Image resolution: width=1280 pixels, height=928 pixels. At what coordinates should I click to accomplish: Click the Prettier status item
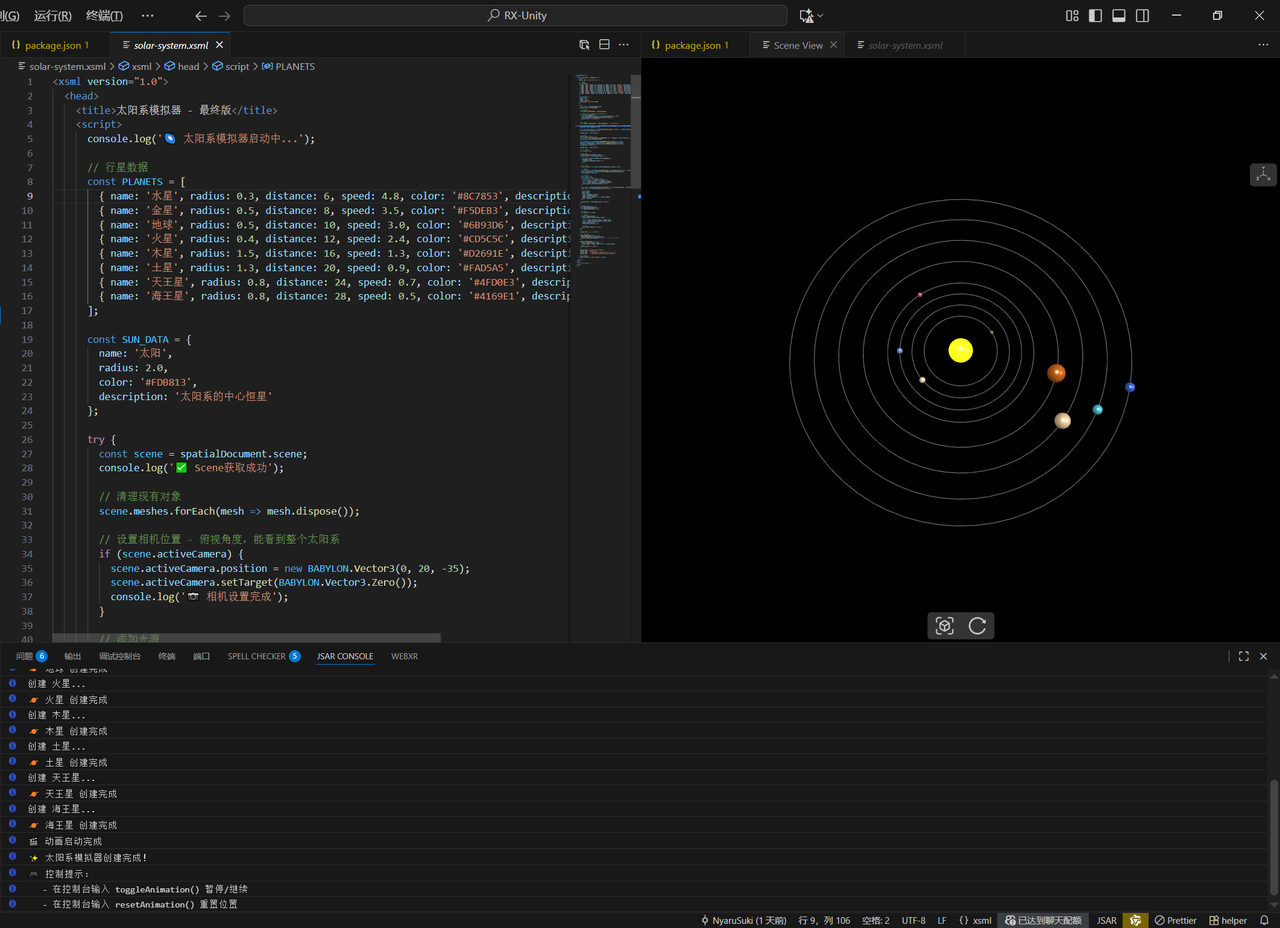tap(1175, 920)
